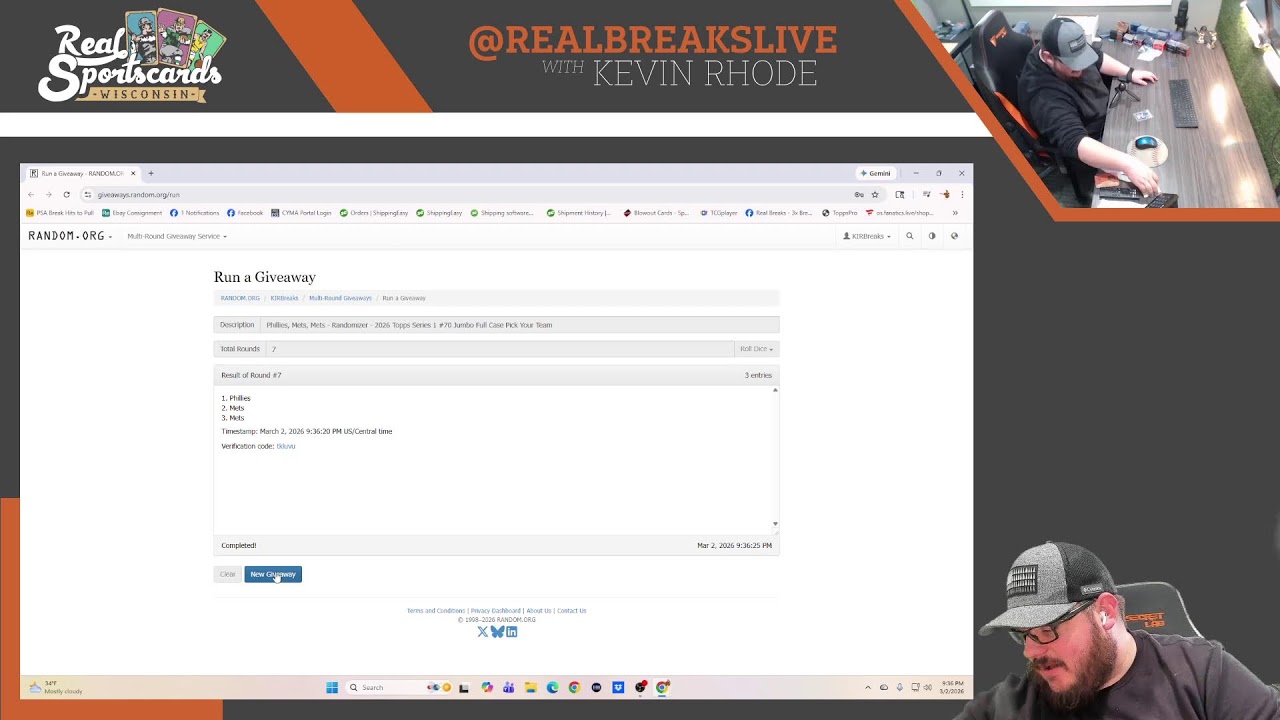
Task: Reload the giveaway page in Chrome
Action: click(x=66, y=195)
